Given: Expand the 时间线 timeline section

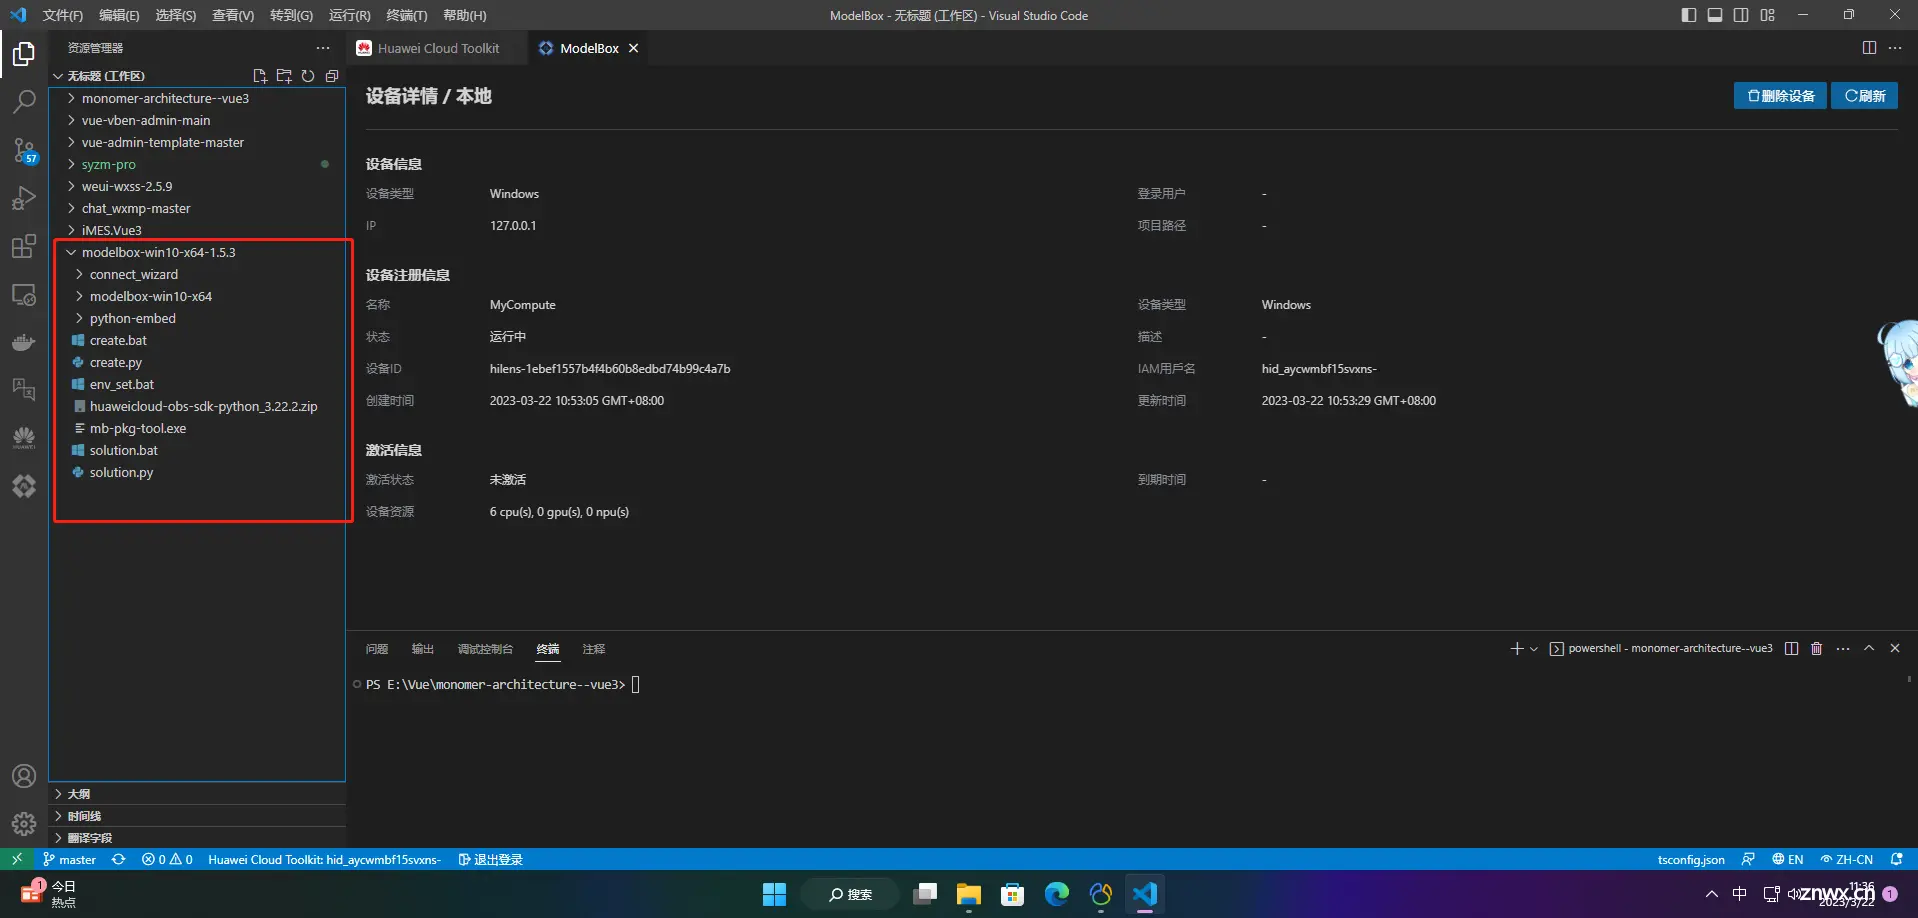Looking at the screenshot, I should point(197,816).
